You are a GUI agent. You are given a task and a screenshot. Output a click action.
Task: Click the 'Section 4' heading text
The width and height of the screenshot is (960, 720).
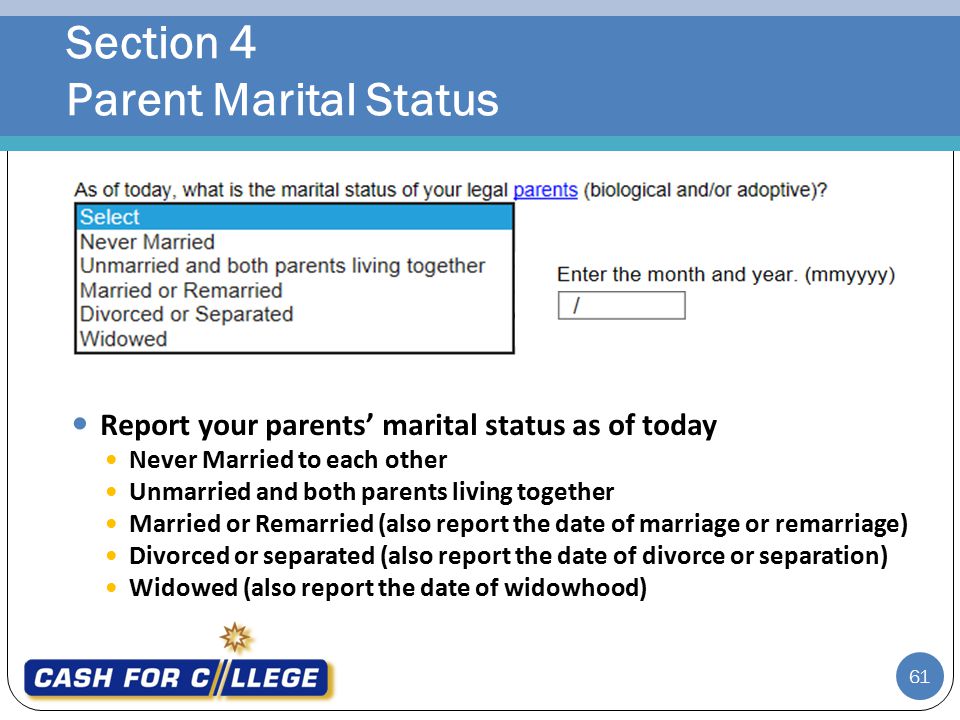(x=160, y=43)
